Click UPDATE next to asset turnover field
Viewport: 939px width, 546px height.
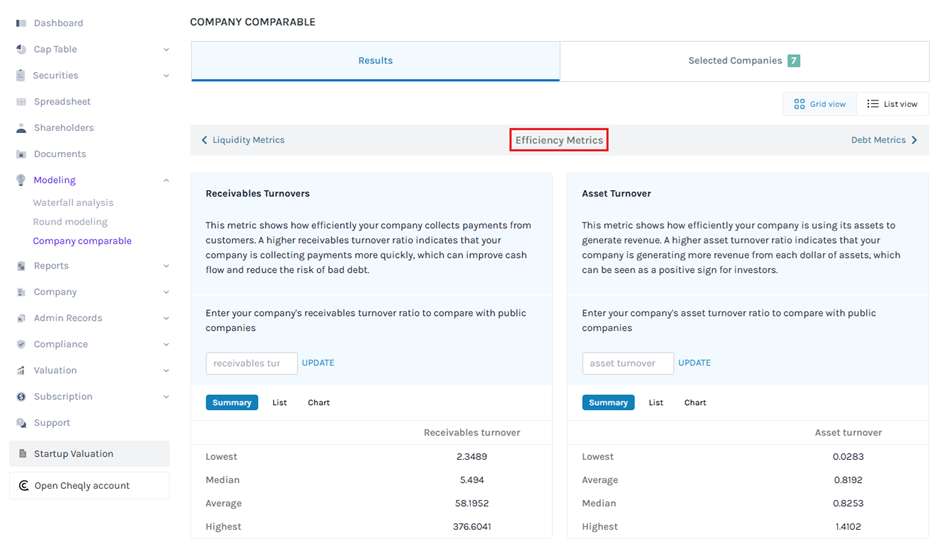[694, 363]
